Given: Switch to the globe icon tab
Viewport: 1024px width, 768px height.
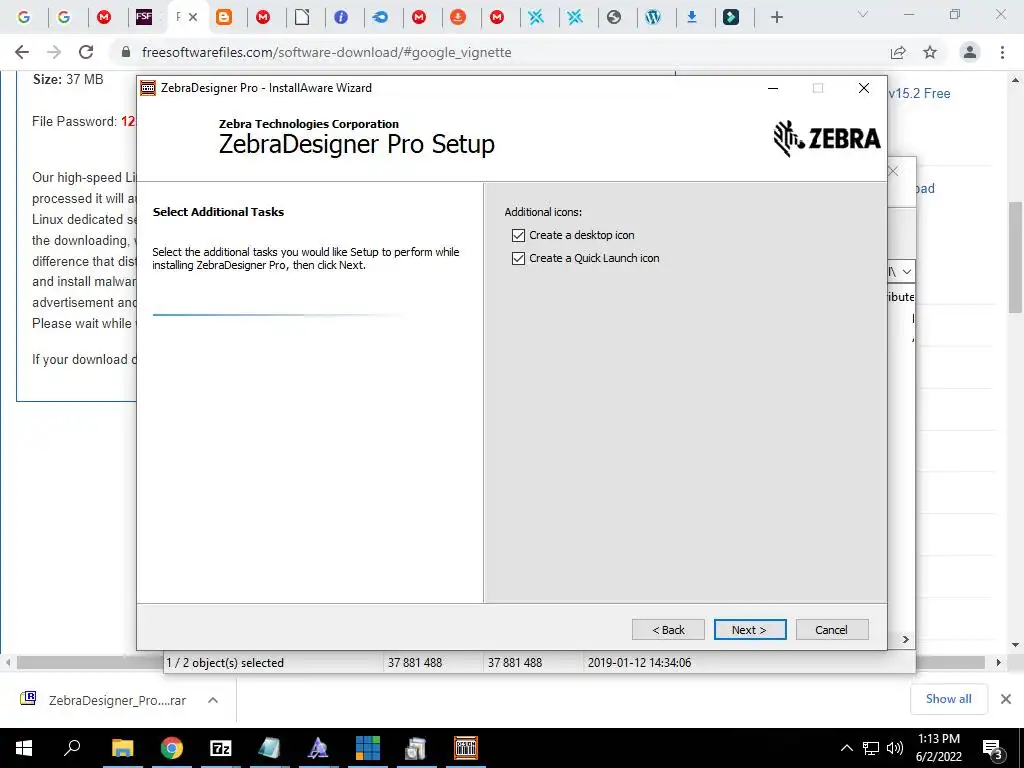Looking at the screenshot, I should pyautogui.click(x=614, y=17).
